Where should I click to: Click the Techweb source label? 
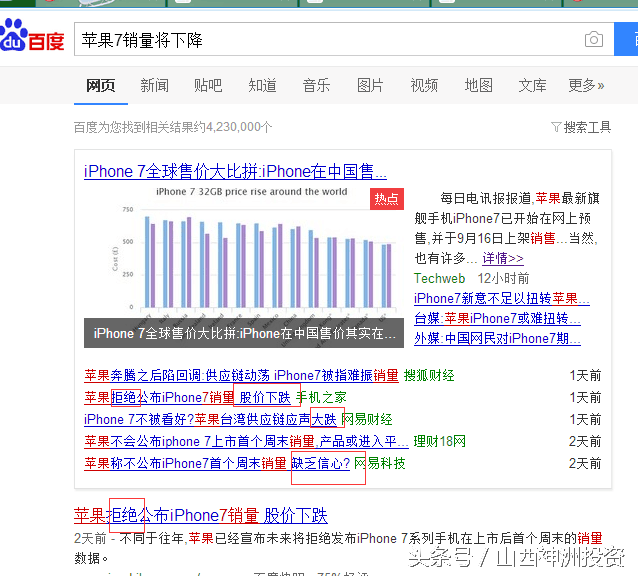[439, 278]
